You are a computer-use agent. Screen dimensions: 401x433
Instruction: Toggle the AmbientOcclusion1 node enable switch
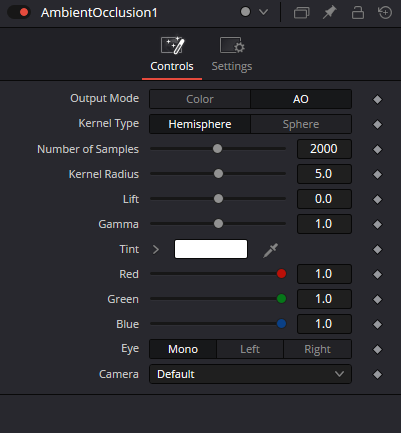click(x=19, y=12)
